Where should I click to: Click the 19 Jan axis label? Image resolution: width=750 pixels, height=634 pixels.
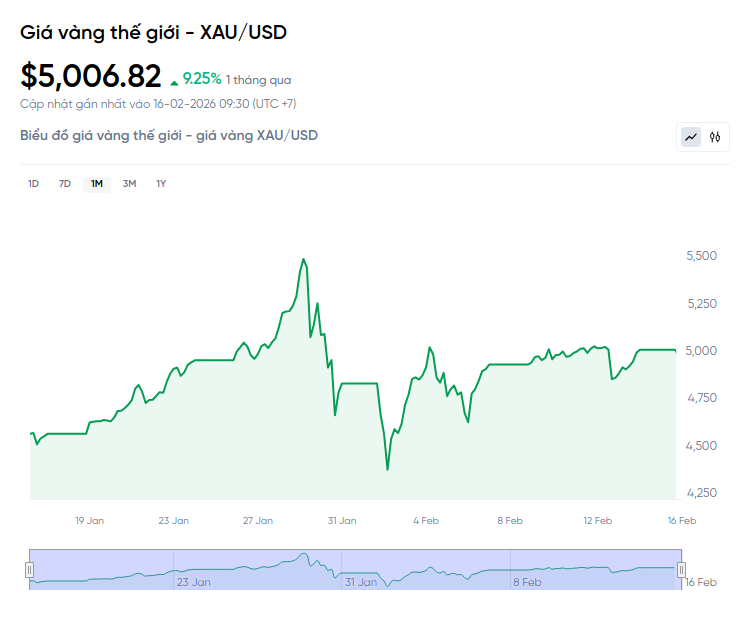pos(90,520)
